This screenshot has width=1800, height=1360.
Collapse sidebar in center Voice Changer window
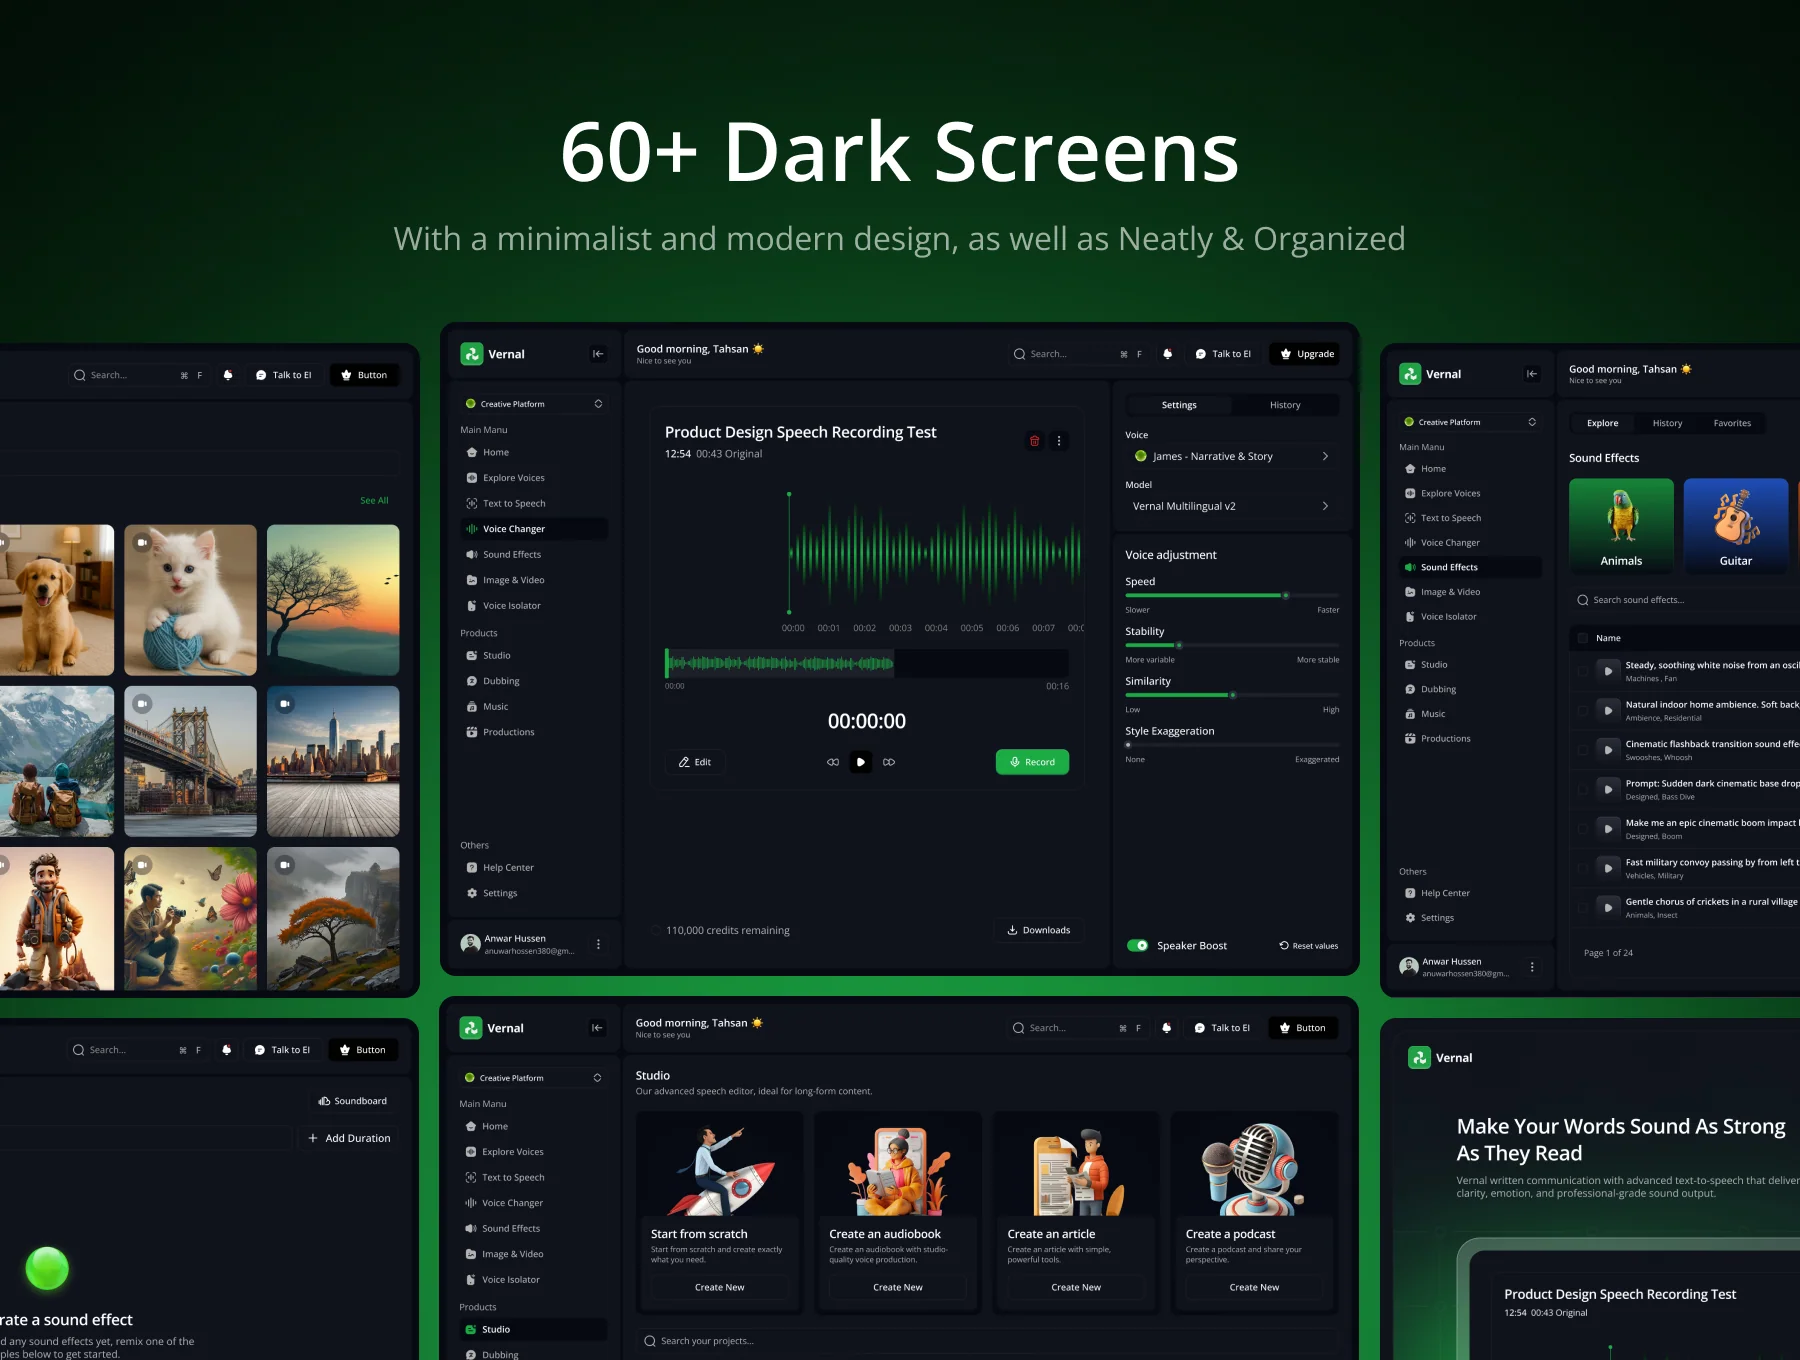click(x=598, y=354)
